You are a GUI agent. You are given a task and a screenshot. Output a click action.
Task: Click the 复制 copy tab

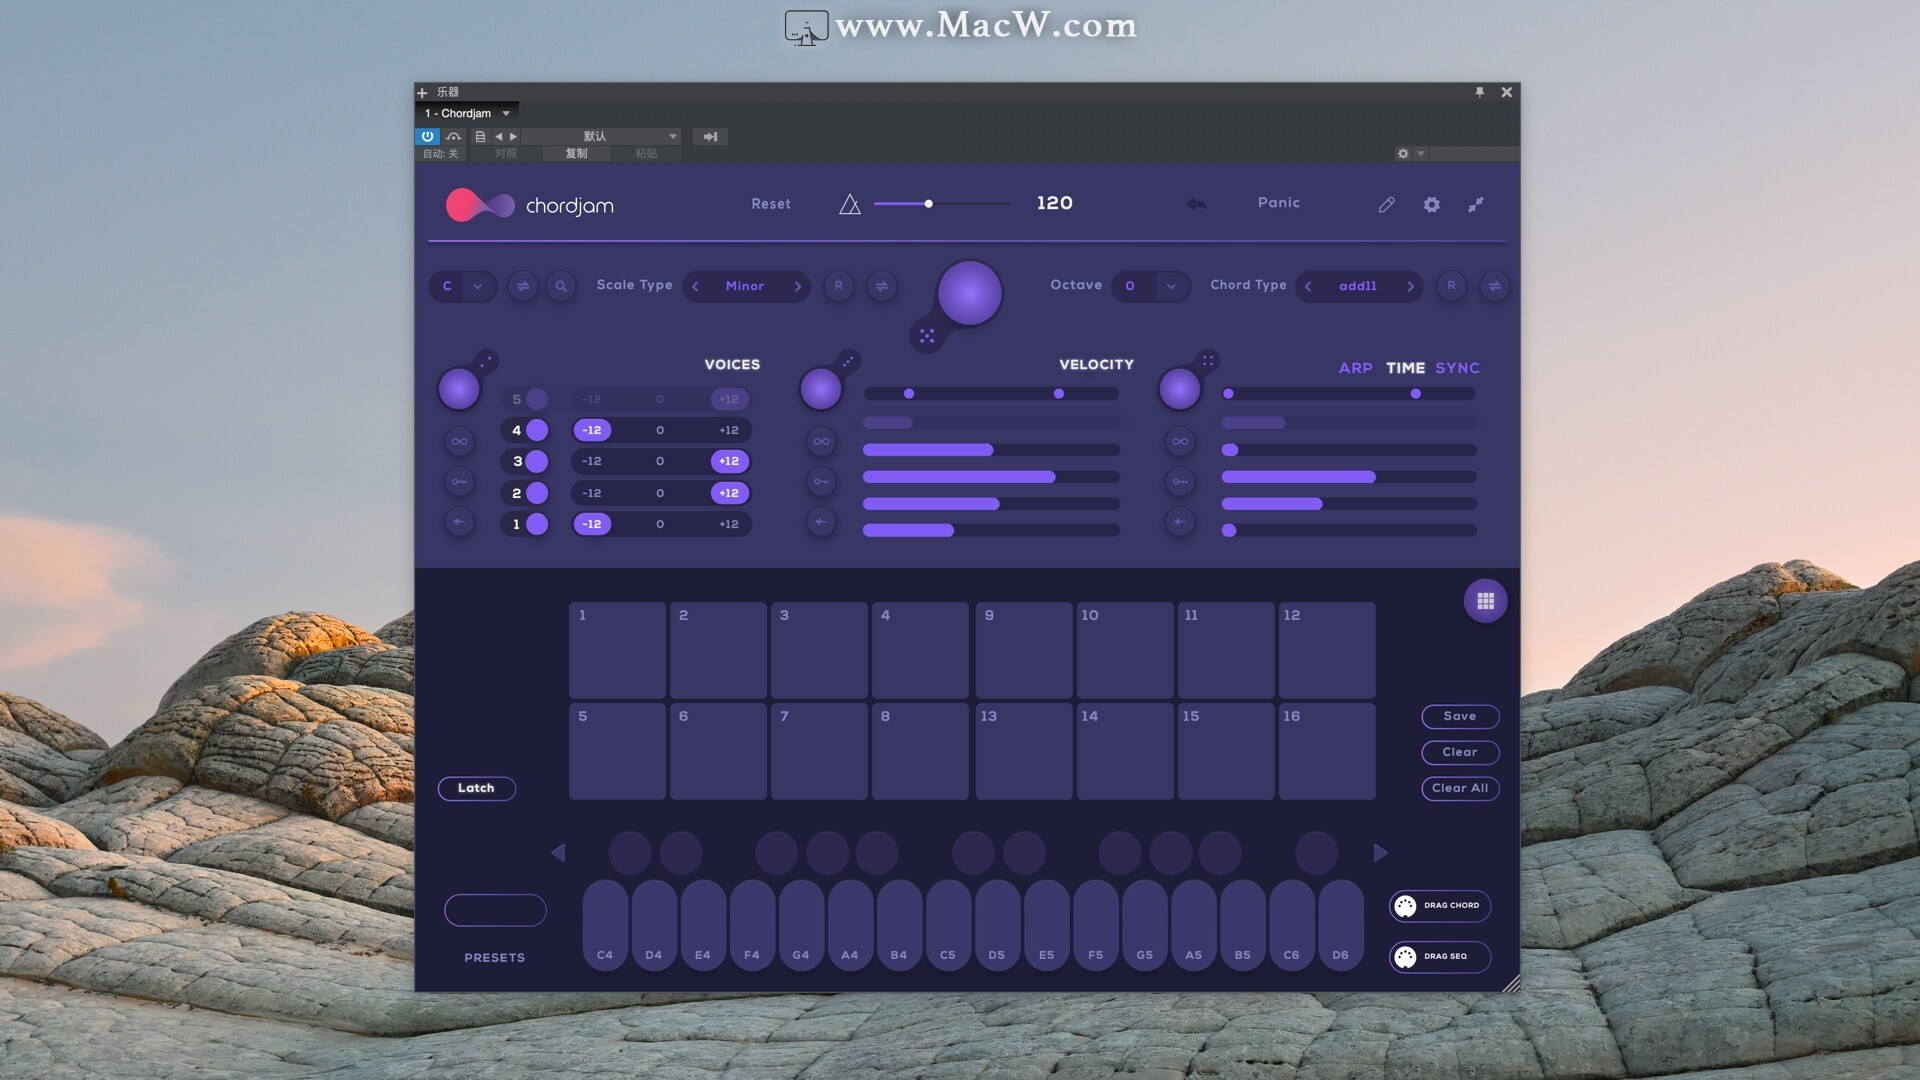coord(576,154)
